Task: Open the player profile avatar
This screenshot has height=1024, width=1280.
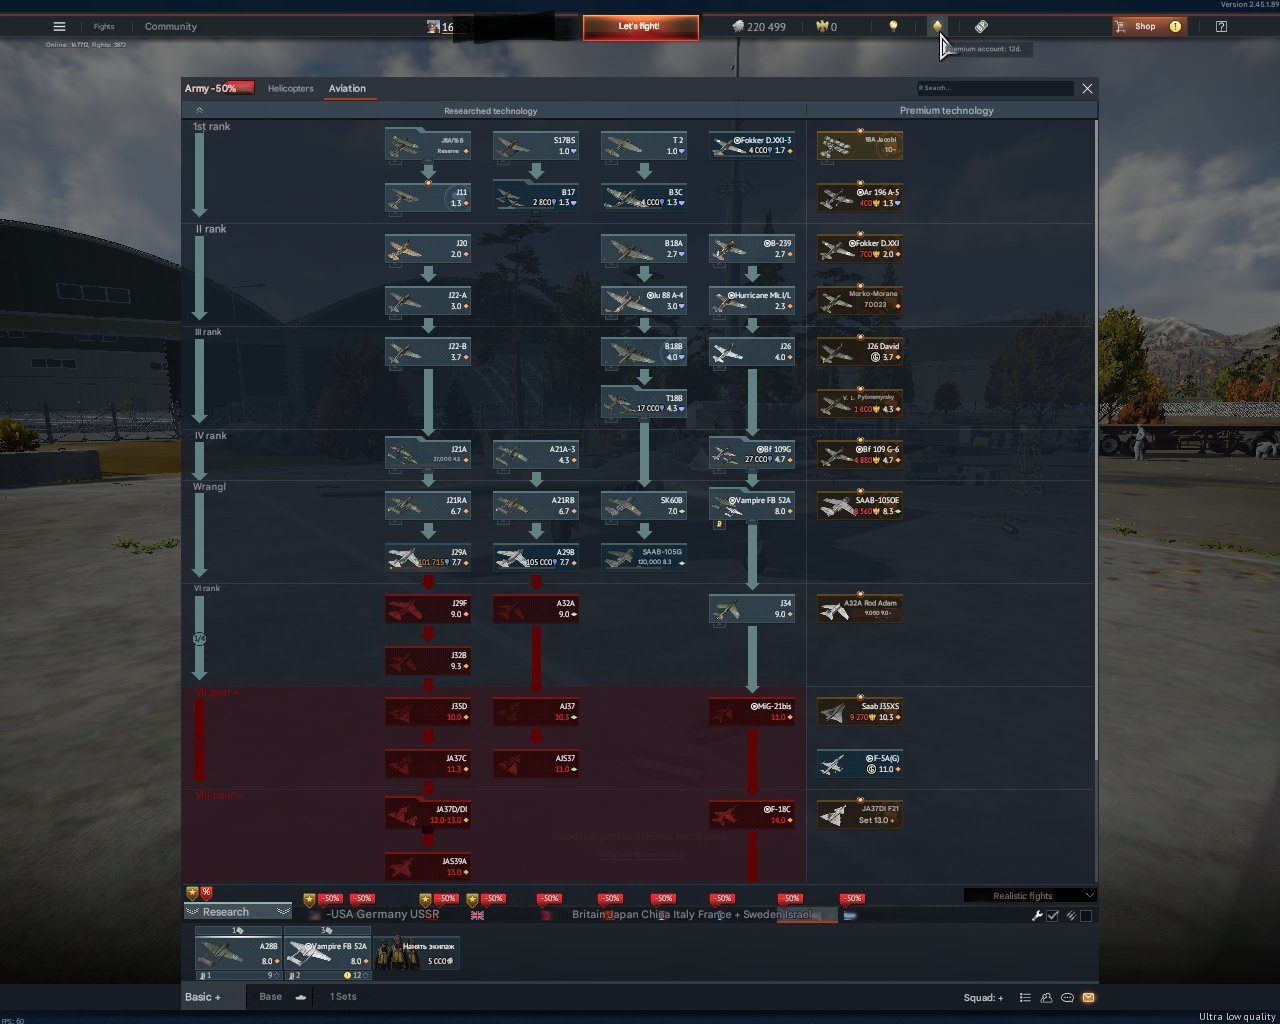Action: (433, 27)
